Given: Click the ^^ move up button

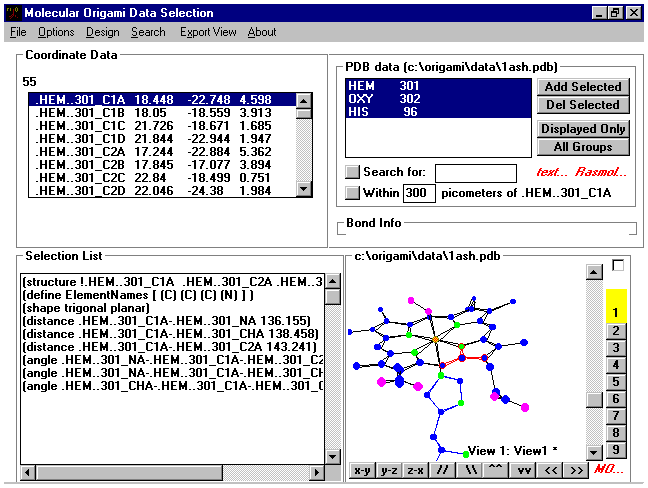Looking at the screenshot, I should (495, 469).
